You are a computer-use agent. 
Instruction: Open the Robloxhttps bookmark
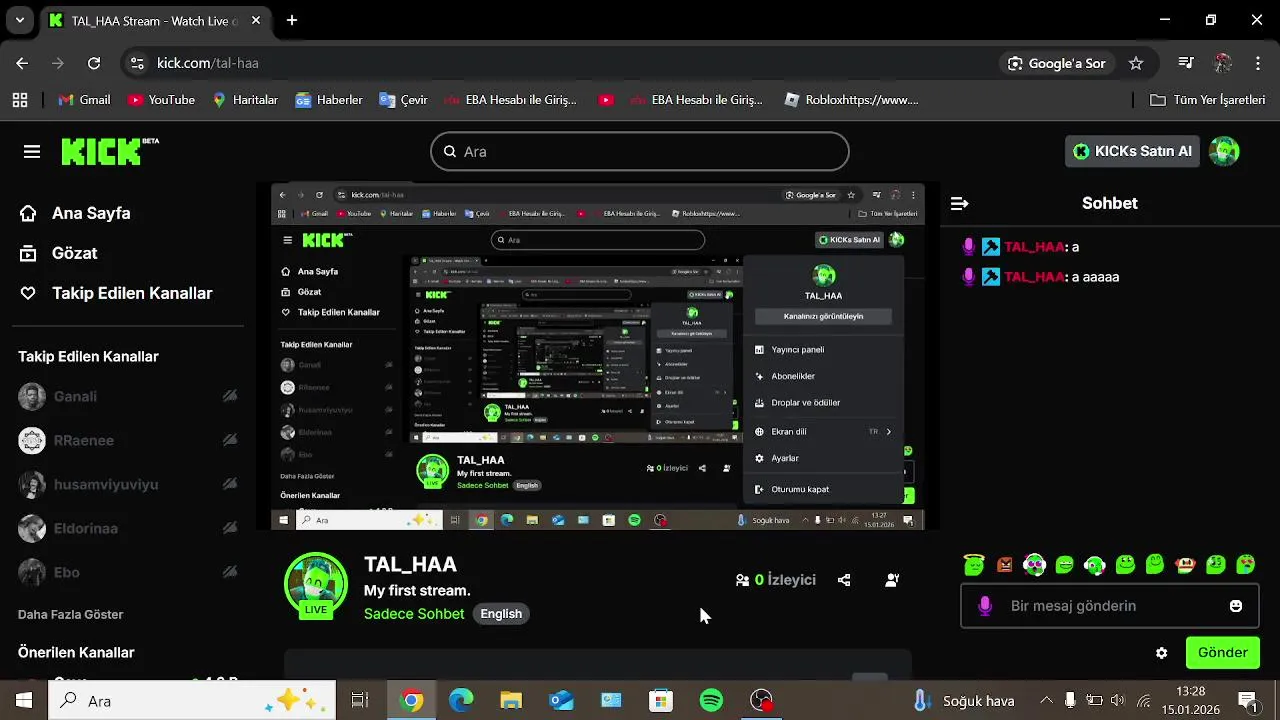point(852,100)
